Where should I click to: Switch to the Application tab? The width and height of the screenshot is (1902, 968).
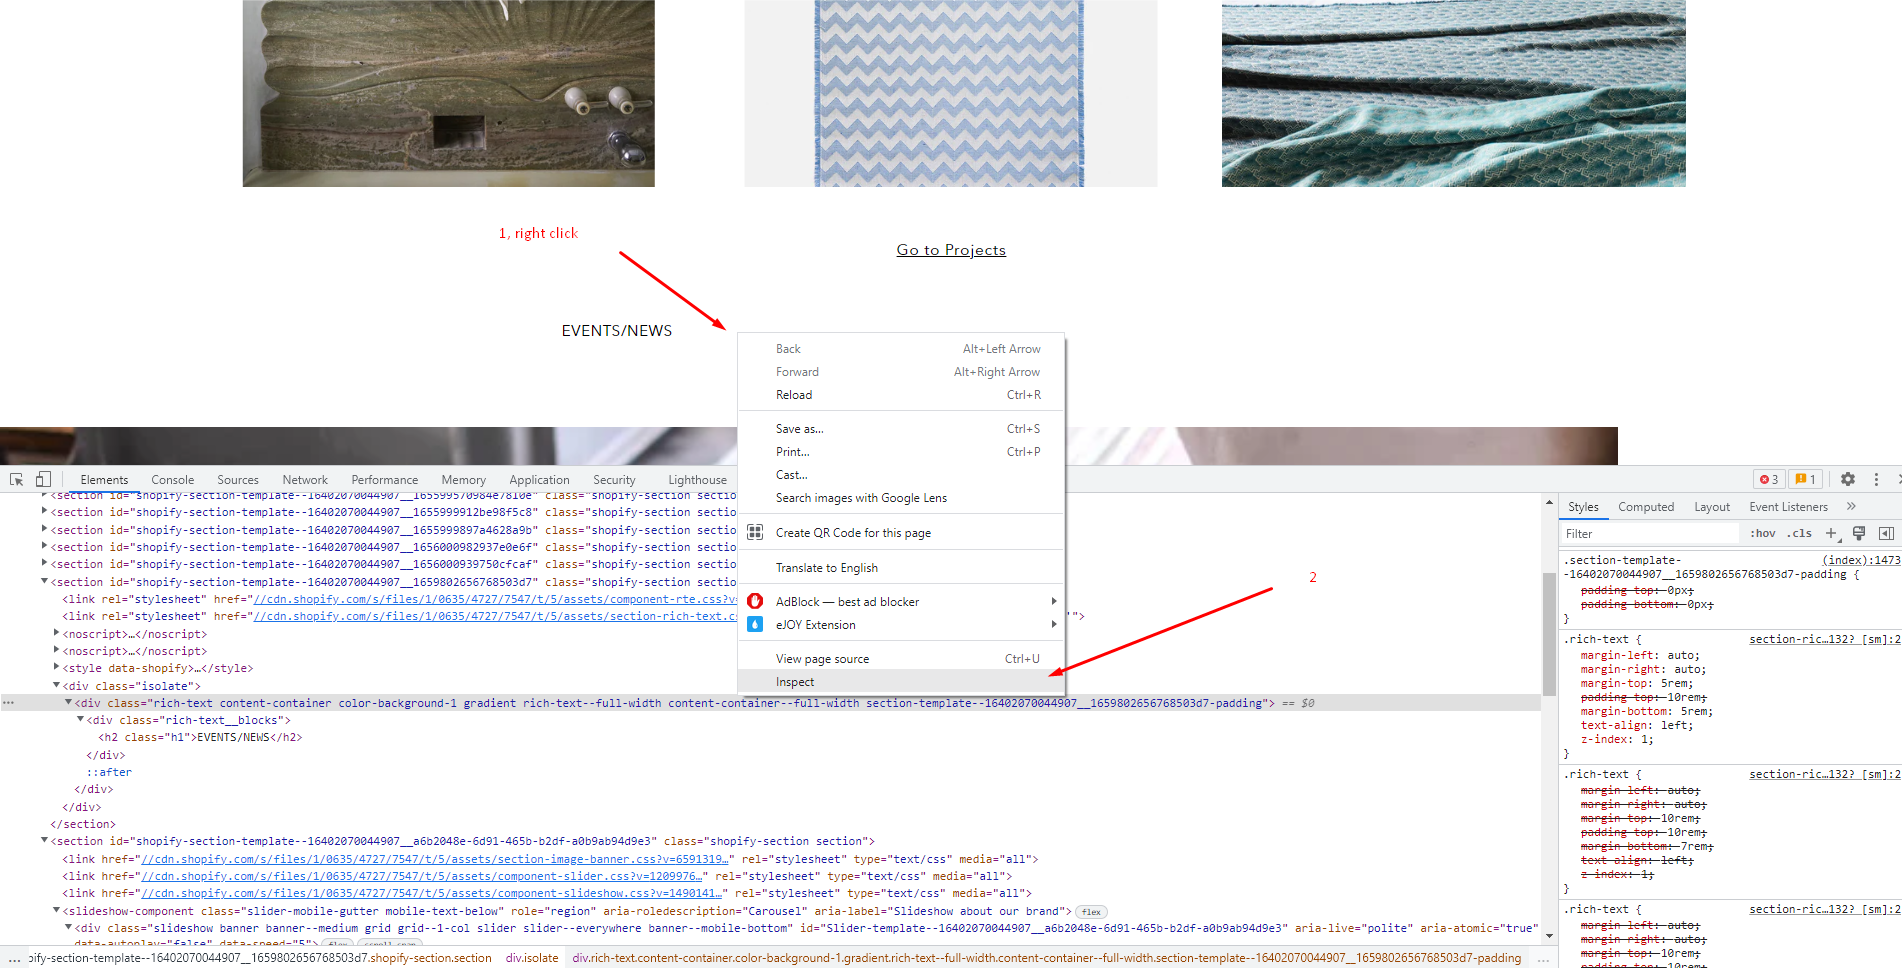(x=539, y=480)
